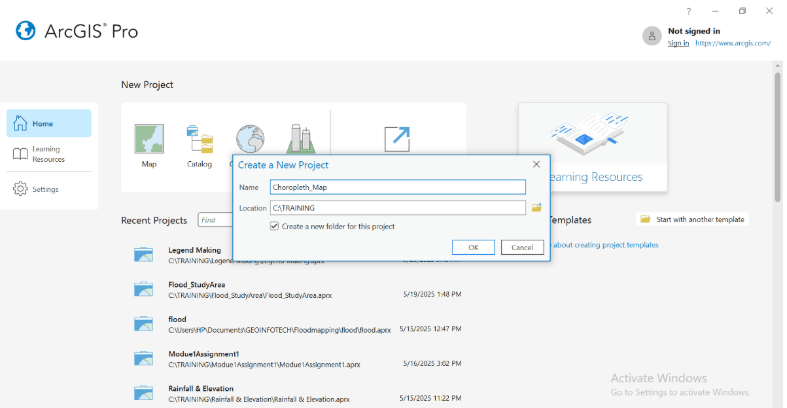
Task: Open the arcgis.com URL link
Action: (733, 43)
